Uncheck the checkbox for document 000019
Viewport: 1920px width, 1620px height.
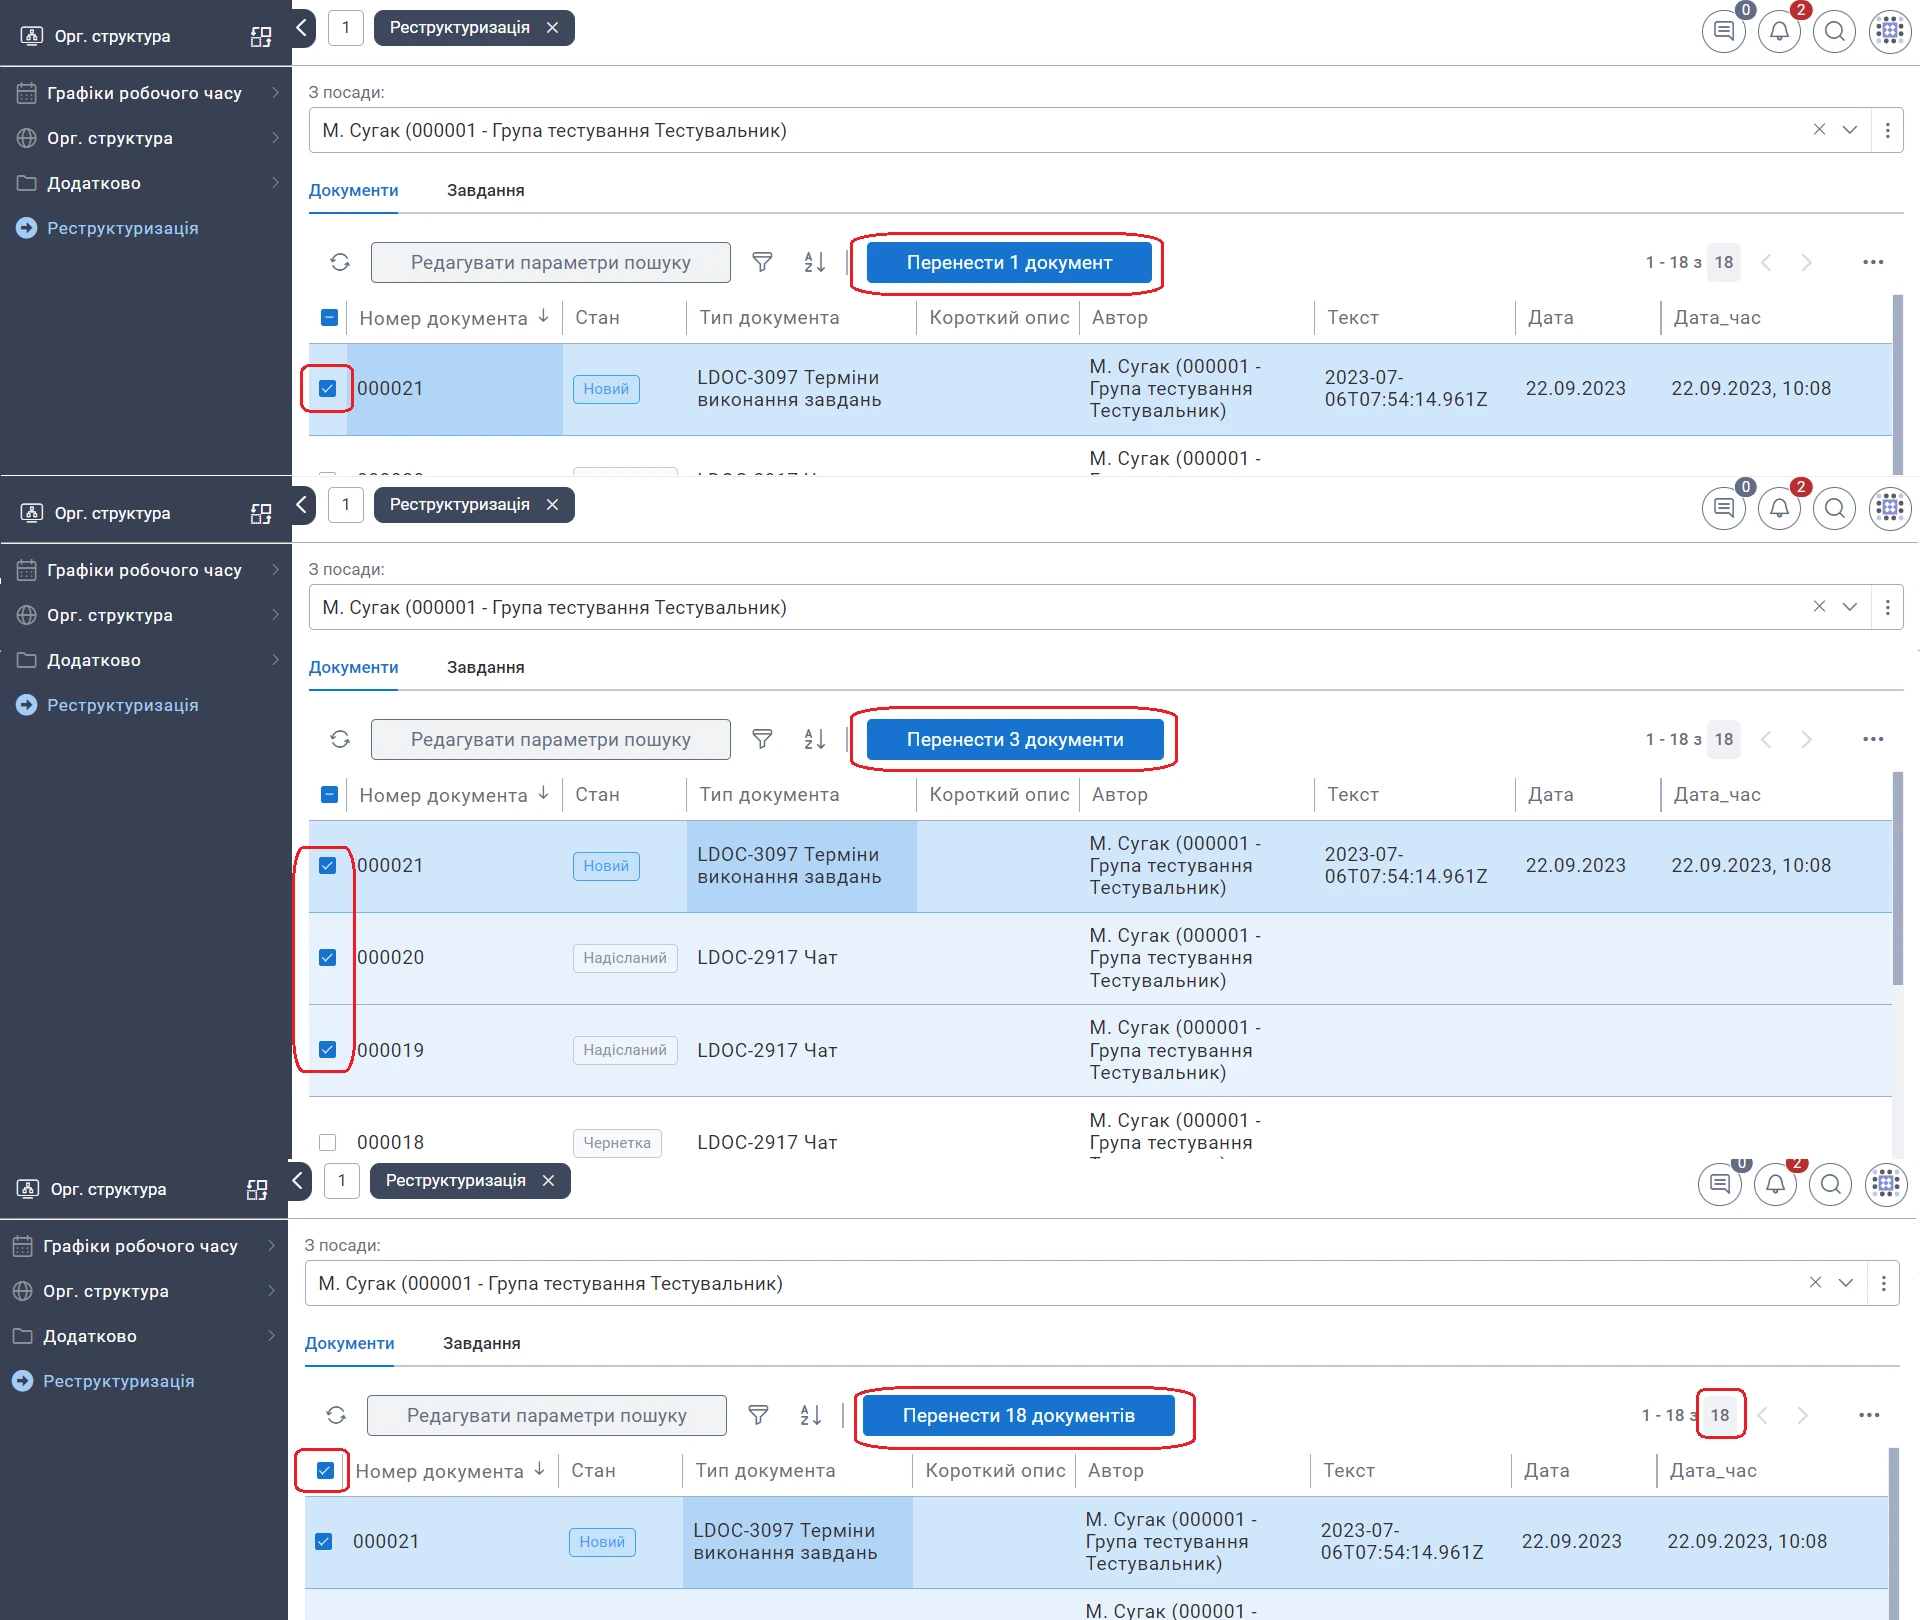point(328,1050)
